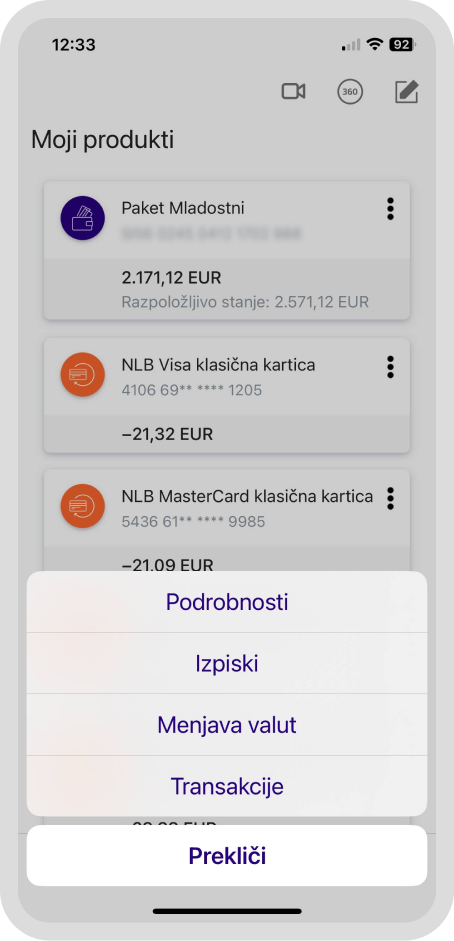
Task: Tap the Moji produkti heading
Action: click(103, 140)
